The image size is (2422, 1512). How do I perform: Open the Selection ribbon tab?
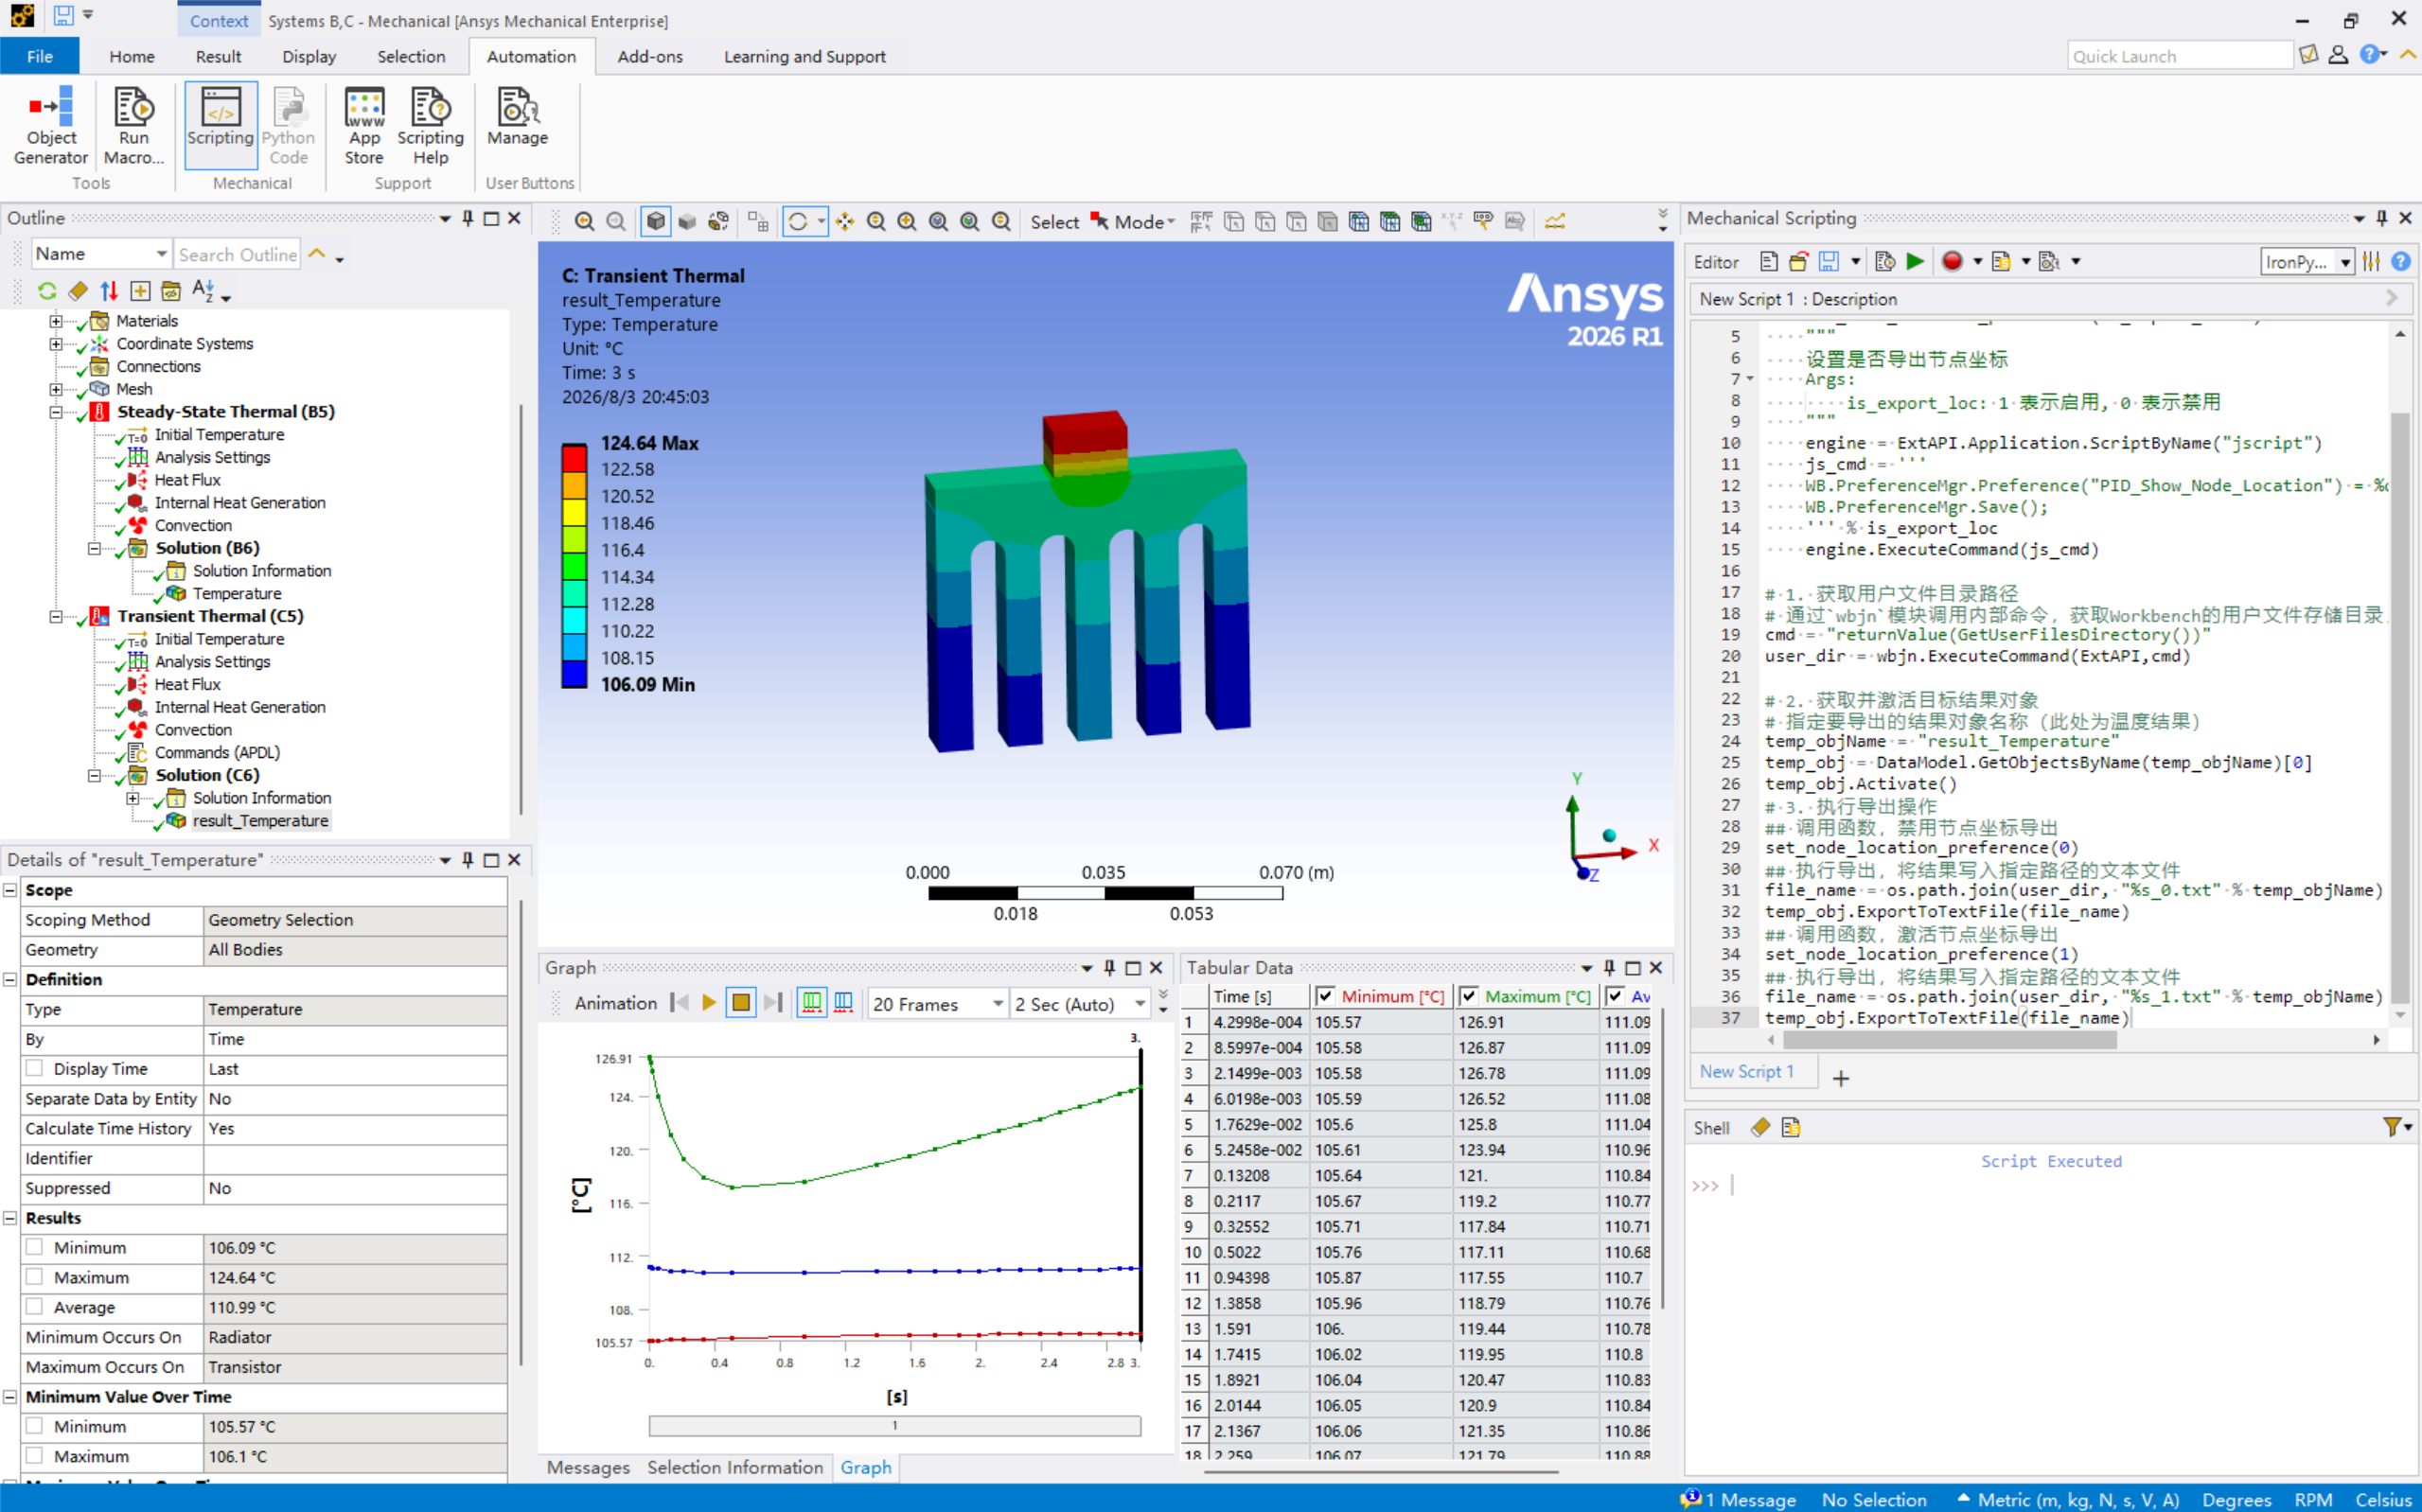pyautogui.click(x=411, y=56)
